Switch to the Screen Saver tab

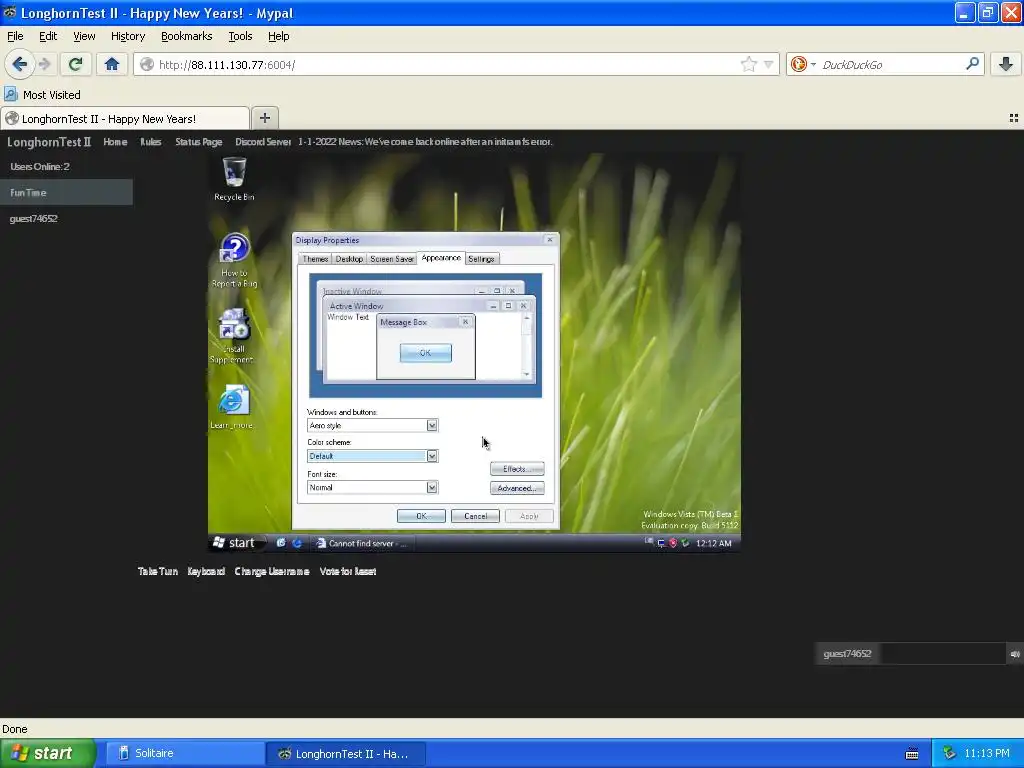coord(392,259)
